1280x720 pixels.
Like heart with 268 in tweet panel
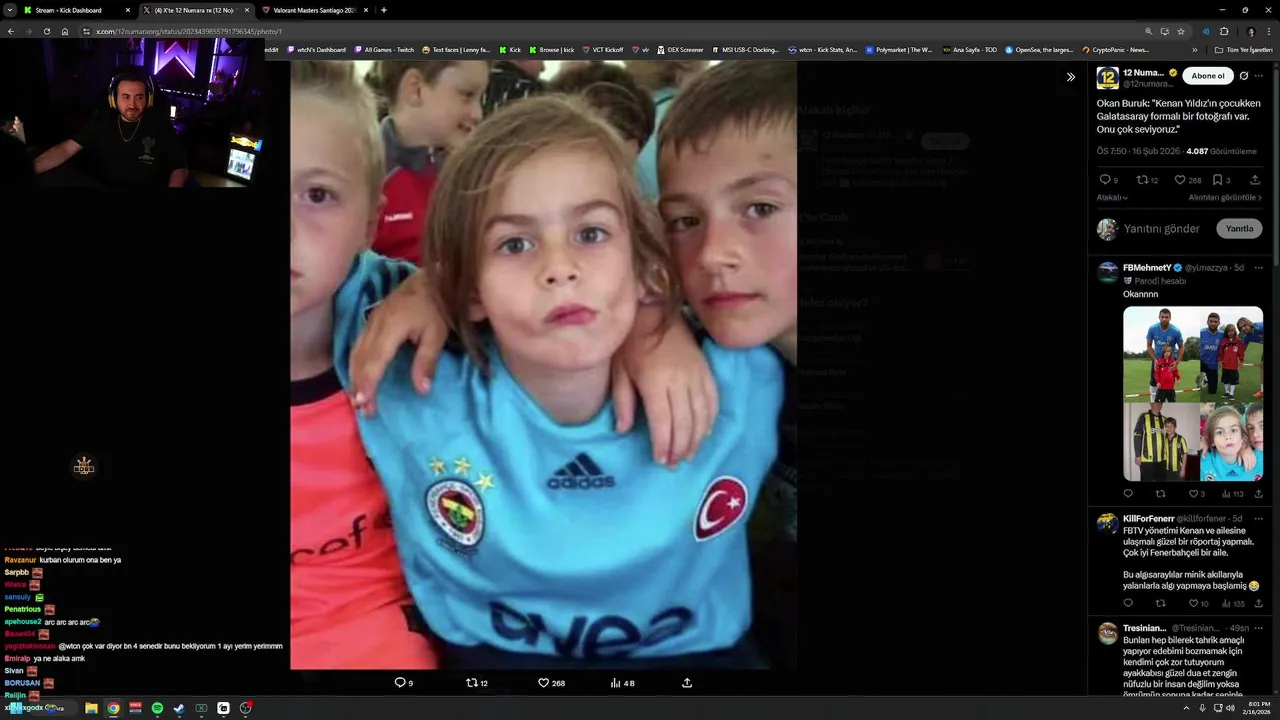tap(1180, 180)
